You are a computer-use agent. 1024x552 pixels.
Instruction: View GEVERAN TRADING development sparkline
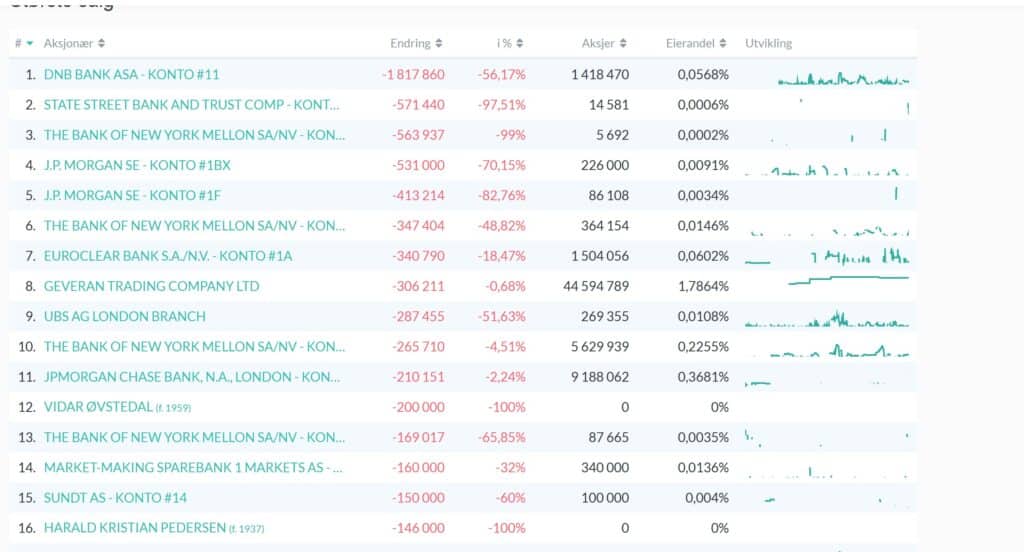(848, 281)
